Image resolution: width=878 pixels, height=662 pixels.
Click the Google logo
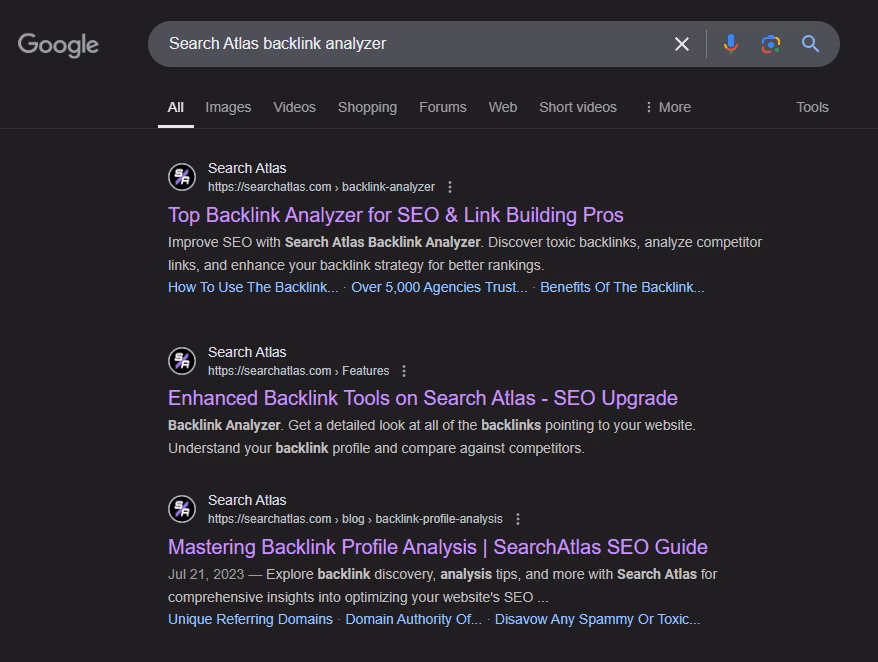coord(58,45)
